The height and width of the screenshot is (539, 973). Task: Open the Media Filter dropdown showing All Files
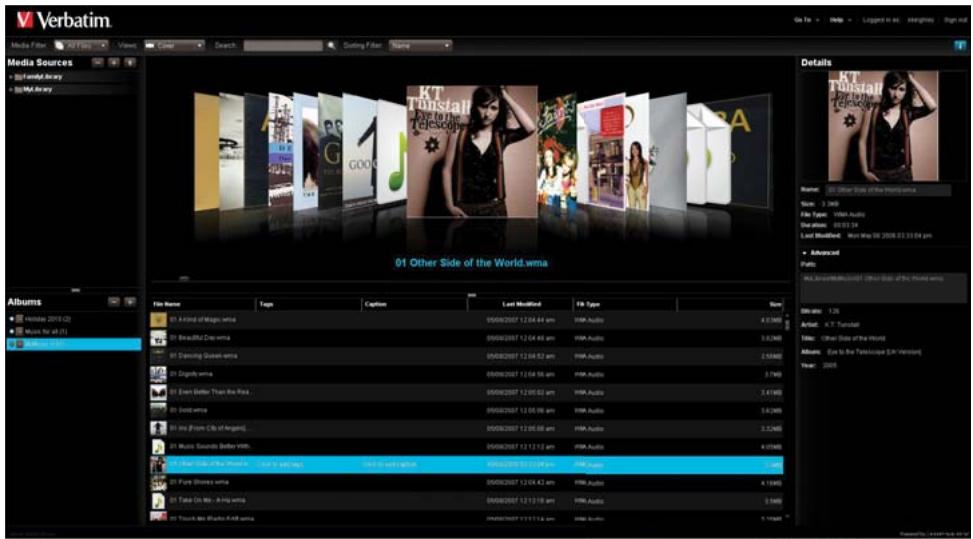pos(81,45)
